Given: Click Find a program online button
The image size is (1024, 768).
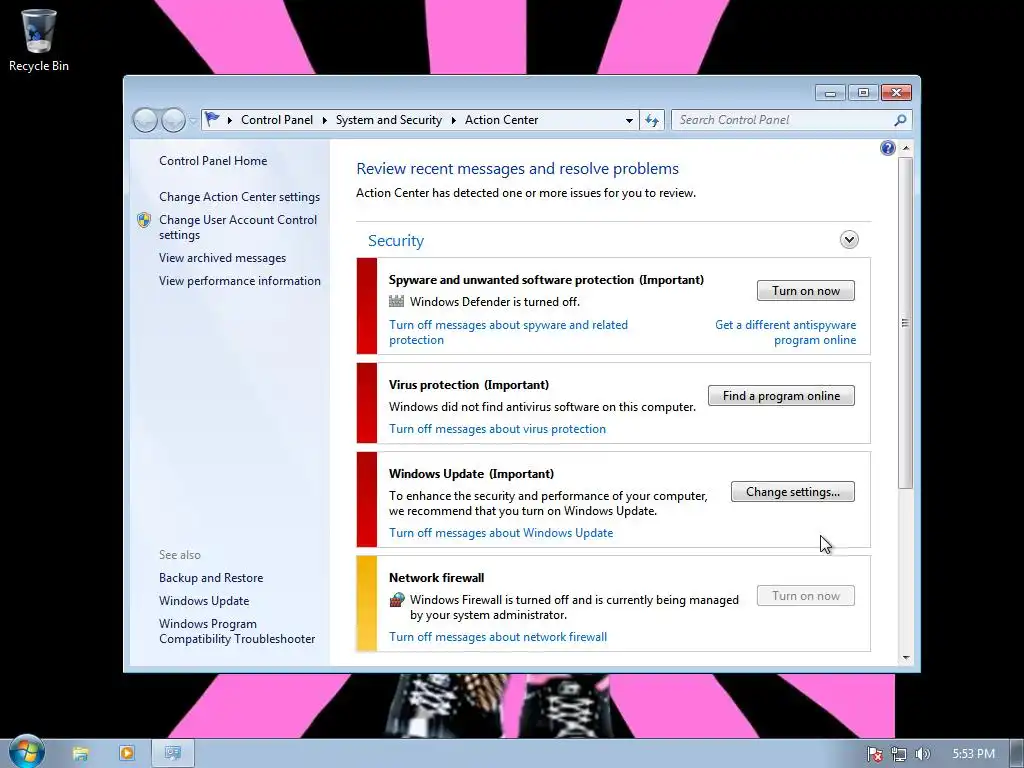Looking at the screenshot, I should click(x=781, y=396).
